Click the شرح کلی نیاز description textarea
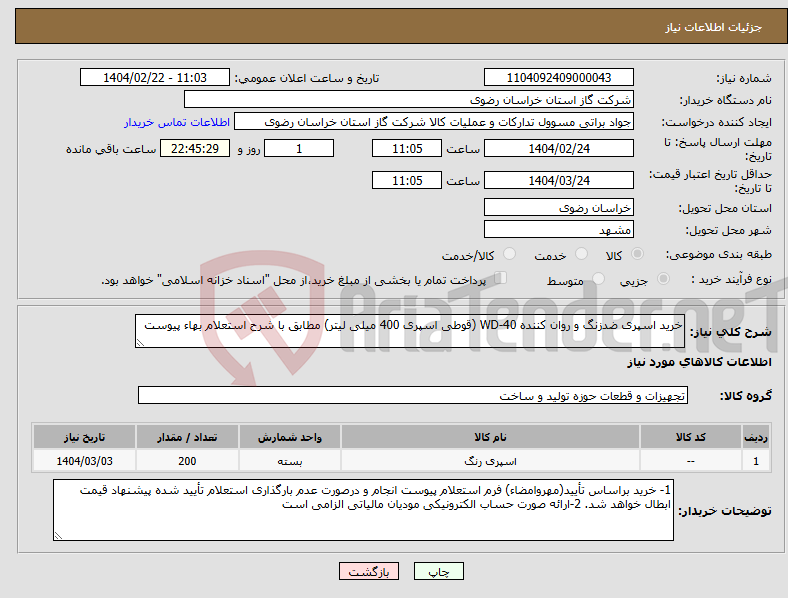The image size is (788, 598). (410, 331)
